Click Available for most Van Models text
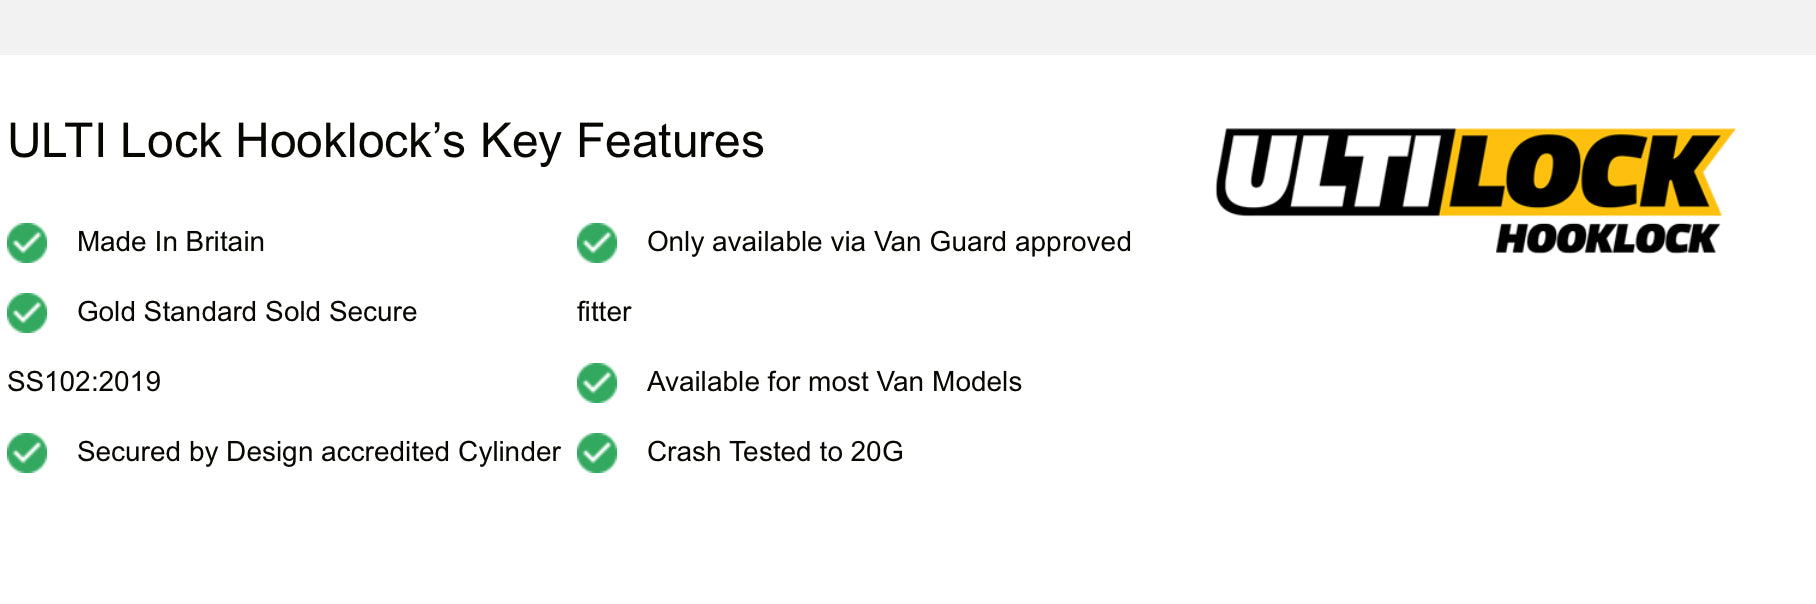Image resolution: width=1816 pixels, height=604 pixels. [834, 382]
